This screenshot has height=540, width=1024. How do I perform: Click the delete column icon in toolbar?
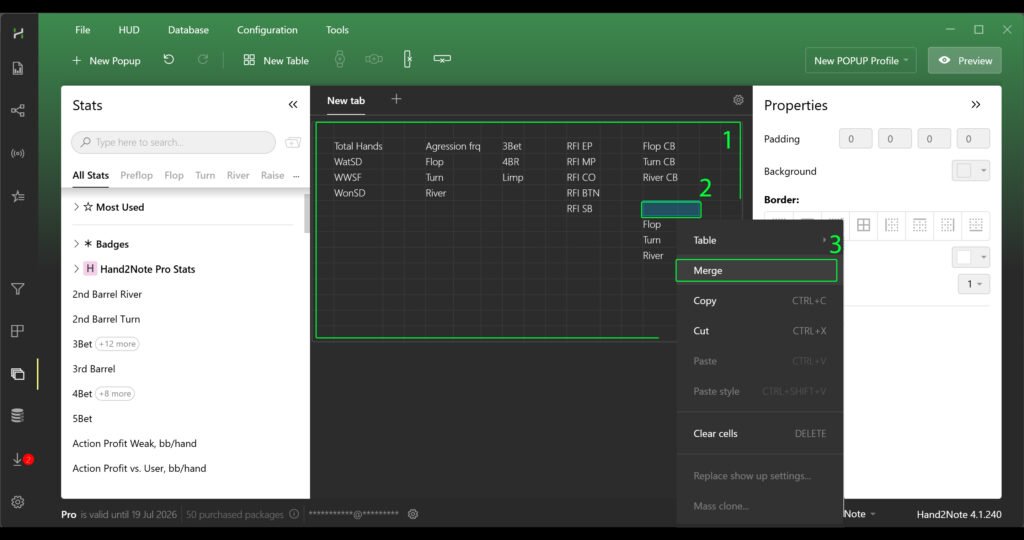(x=407, y=60)
